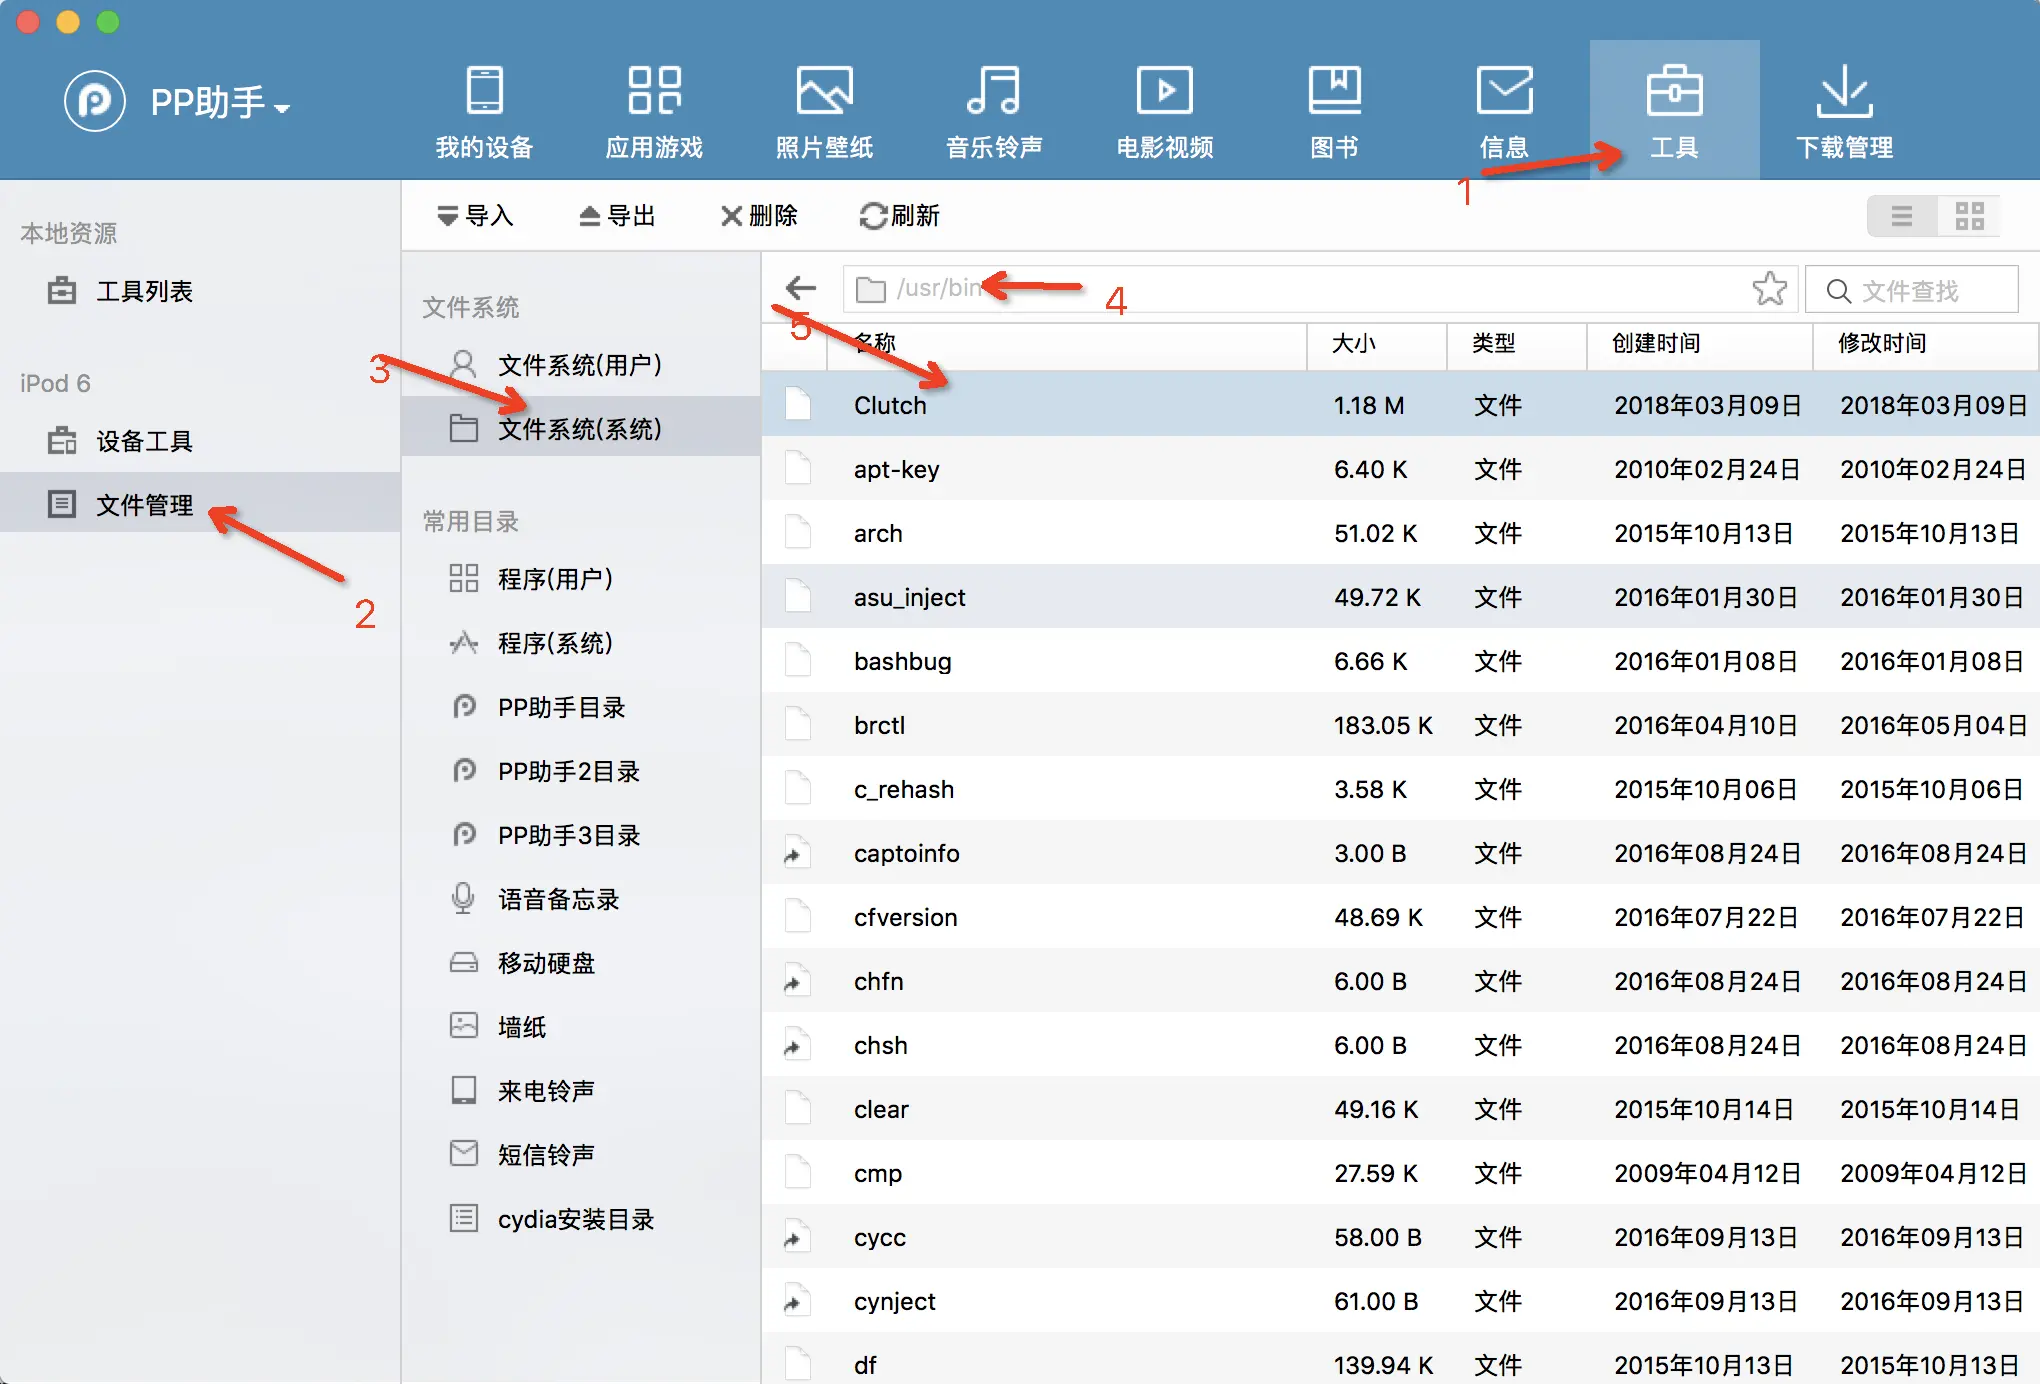Switch to list view mode
Viewport: 2040px width, 1384px height.
coord(1901,216)
